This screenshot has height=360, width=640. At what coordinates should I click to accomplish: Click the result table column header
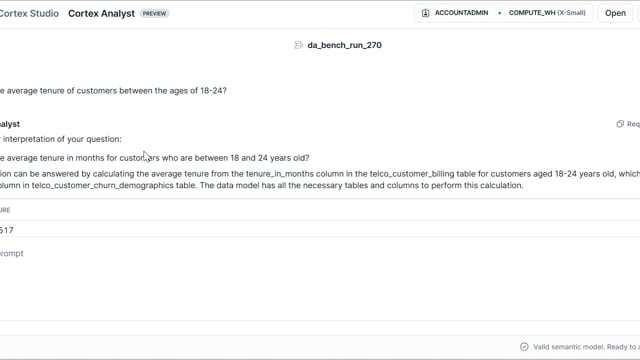tap(5, 210)
